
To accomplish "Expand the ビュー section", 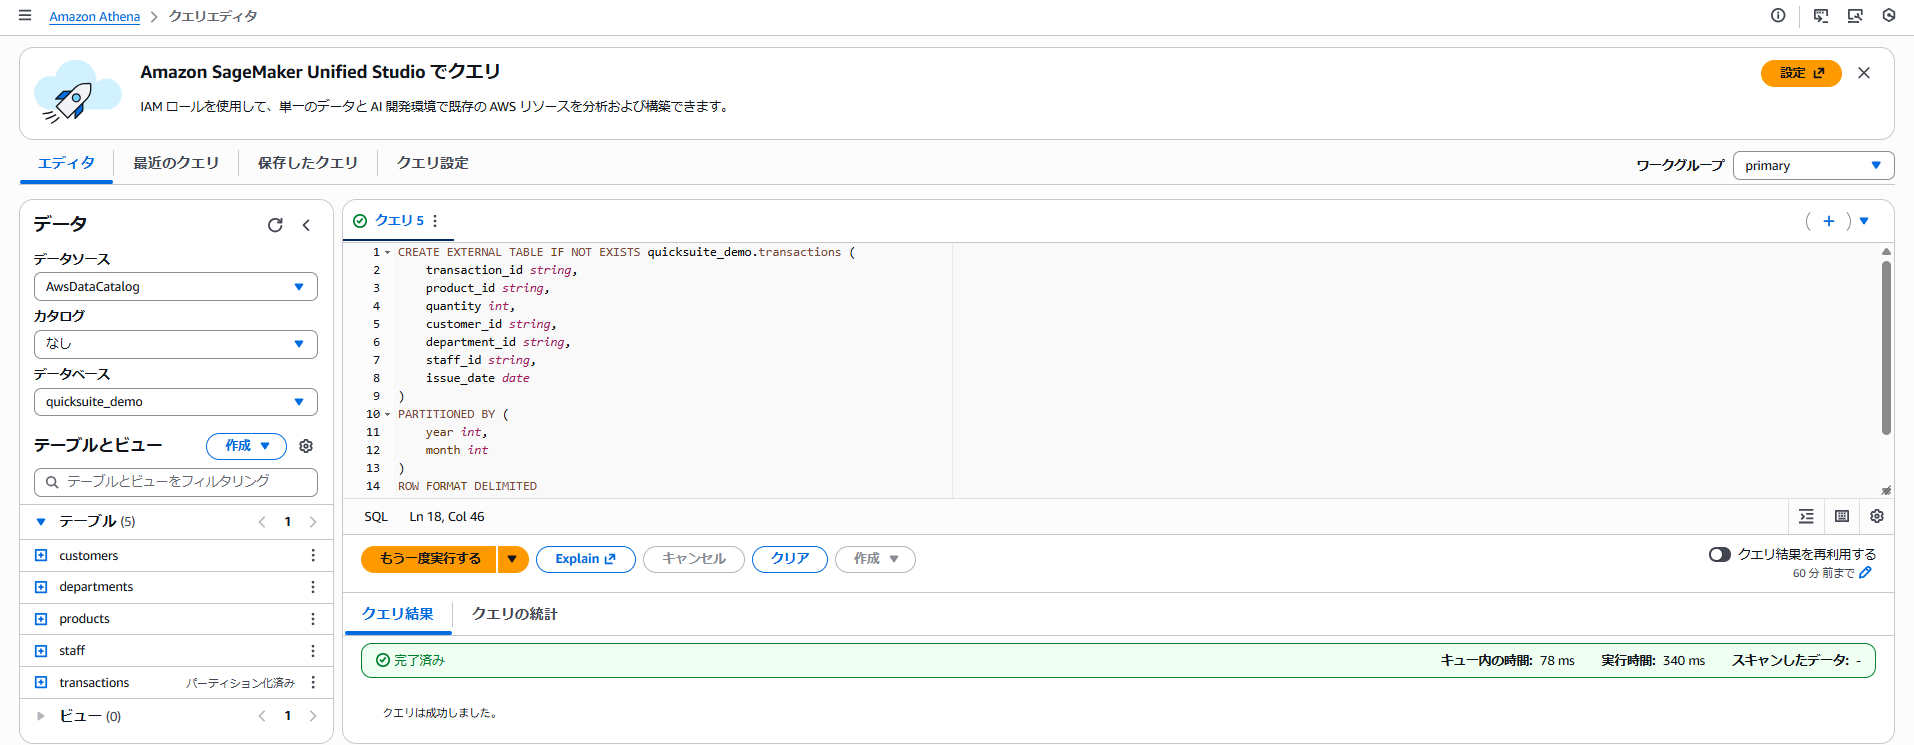I will pyautogui.click(x=41, y=716).
